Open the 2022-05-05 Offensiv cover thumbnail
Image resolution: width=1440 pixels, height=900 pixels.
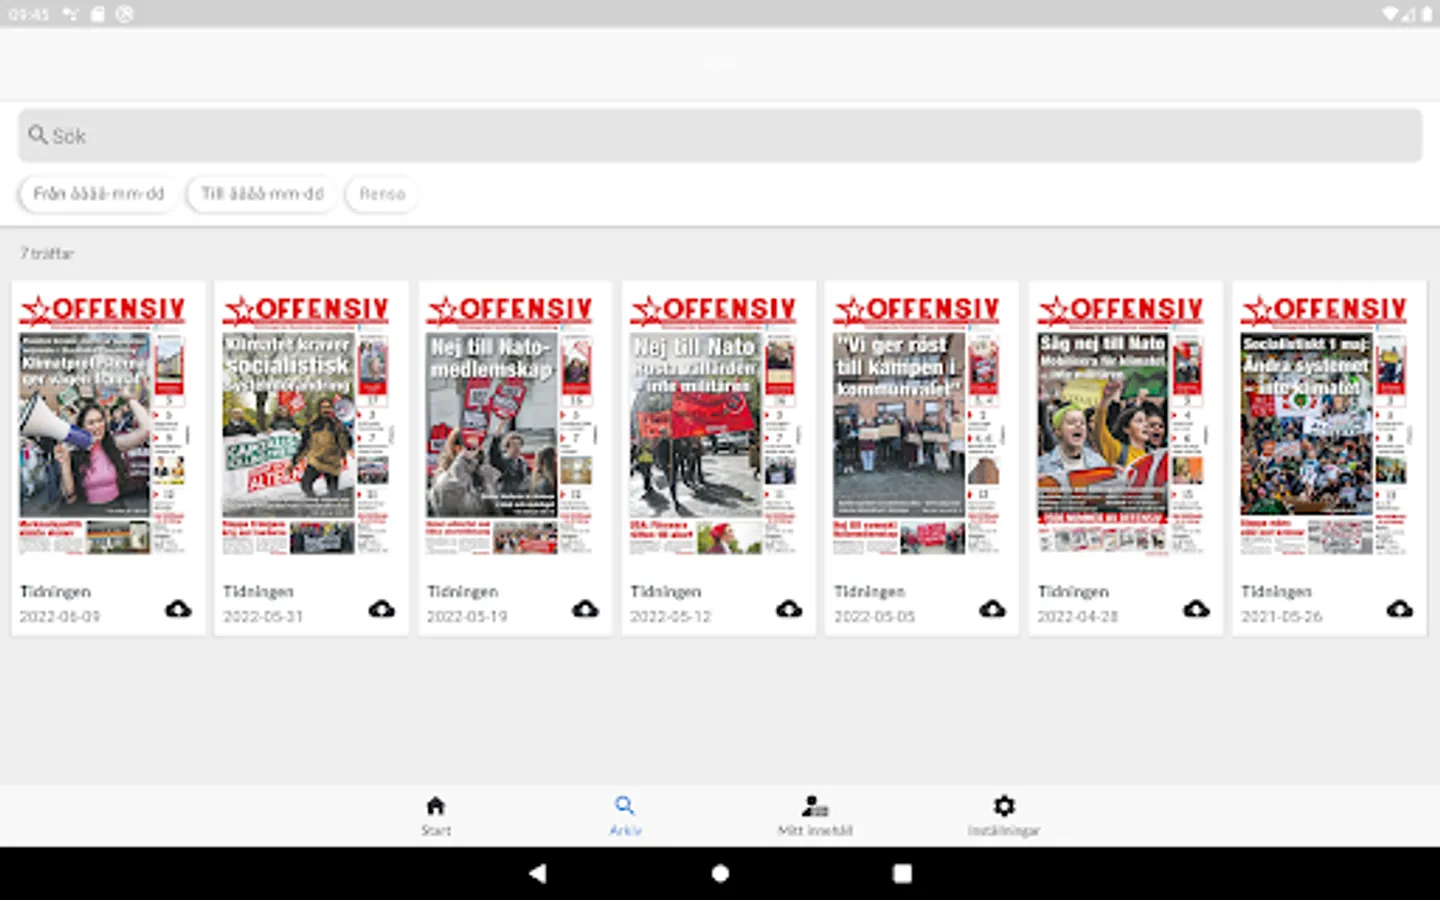coord(917,426)
